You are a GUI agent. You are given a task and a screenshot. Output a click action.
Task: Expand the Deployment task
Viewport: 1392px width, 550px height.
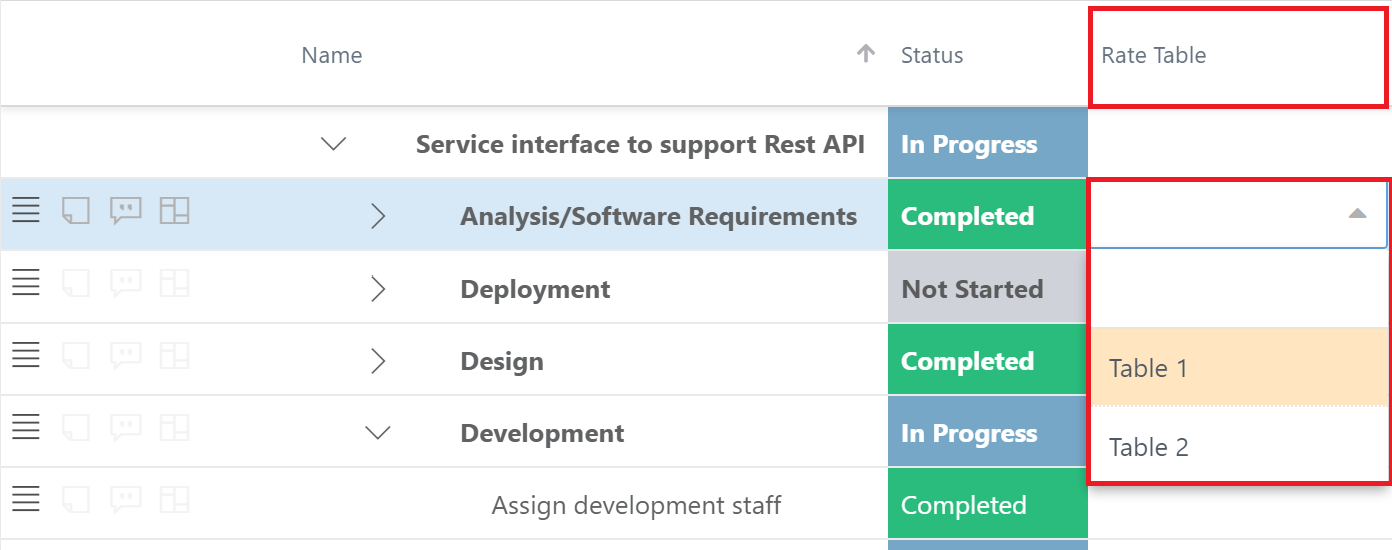378,289
